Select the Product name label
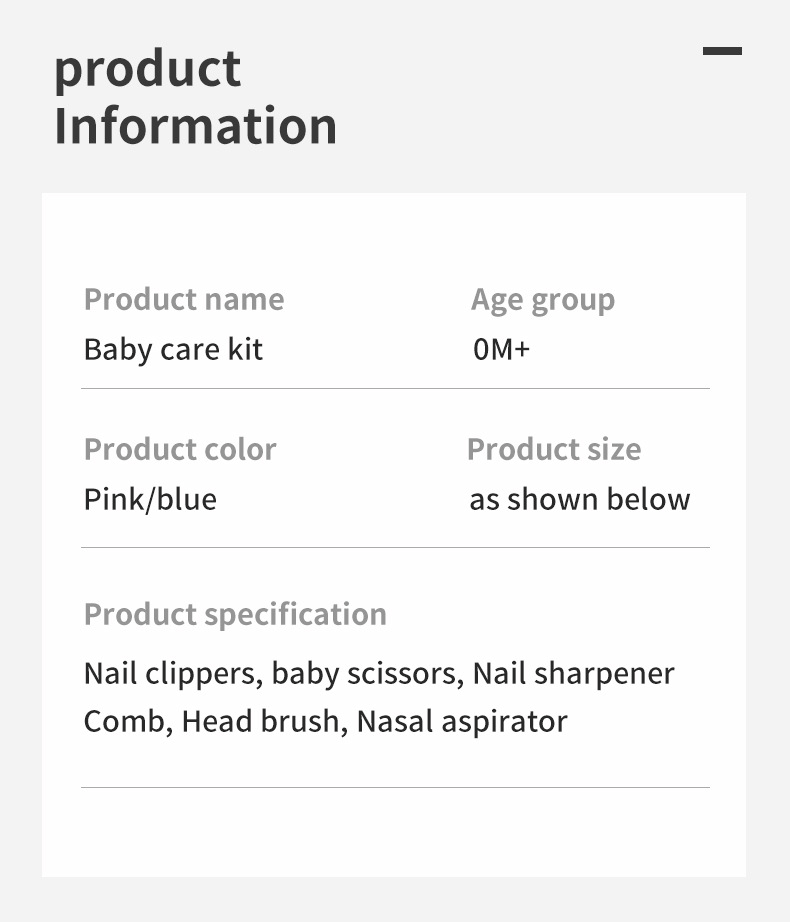790x922 pixels. click(x=184, y=299)
